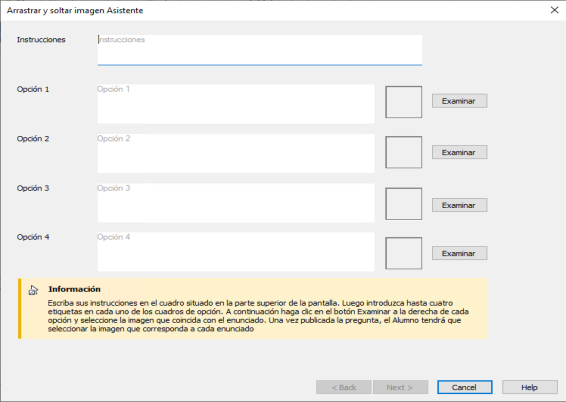Click Examinar button for Opción 3

[459, 205]
